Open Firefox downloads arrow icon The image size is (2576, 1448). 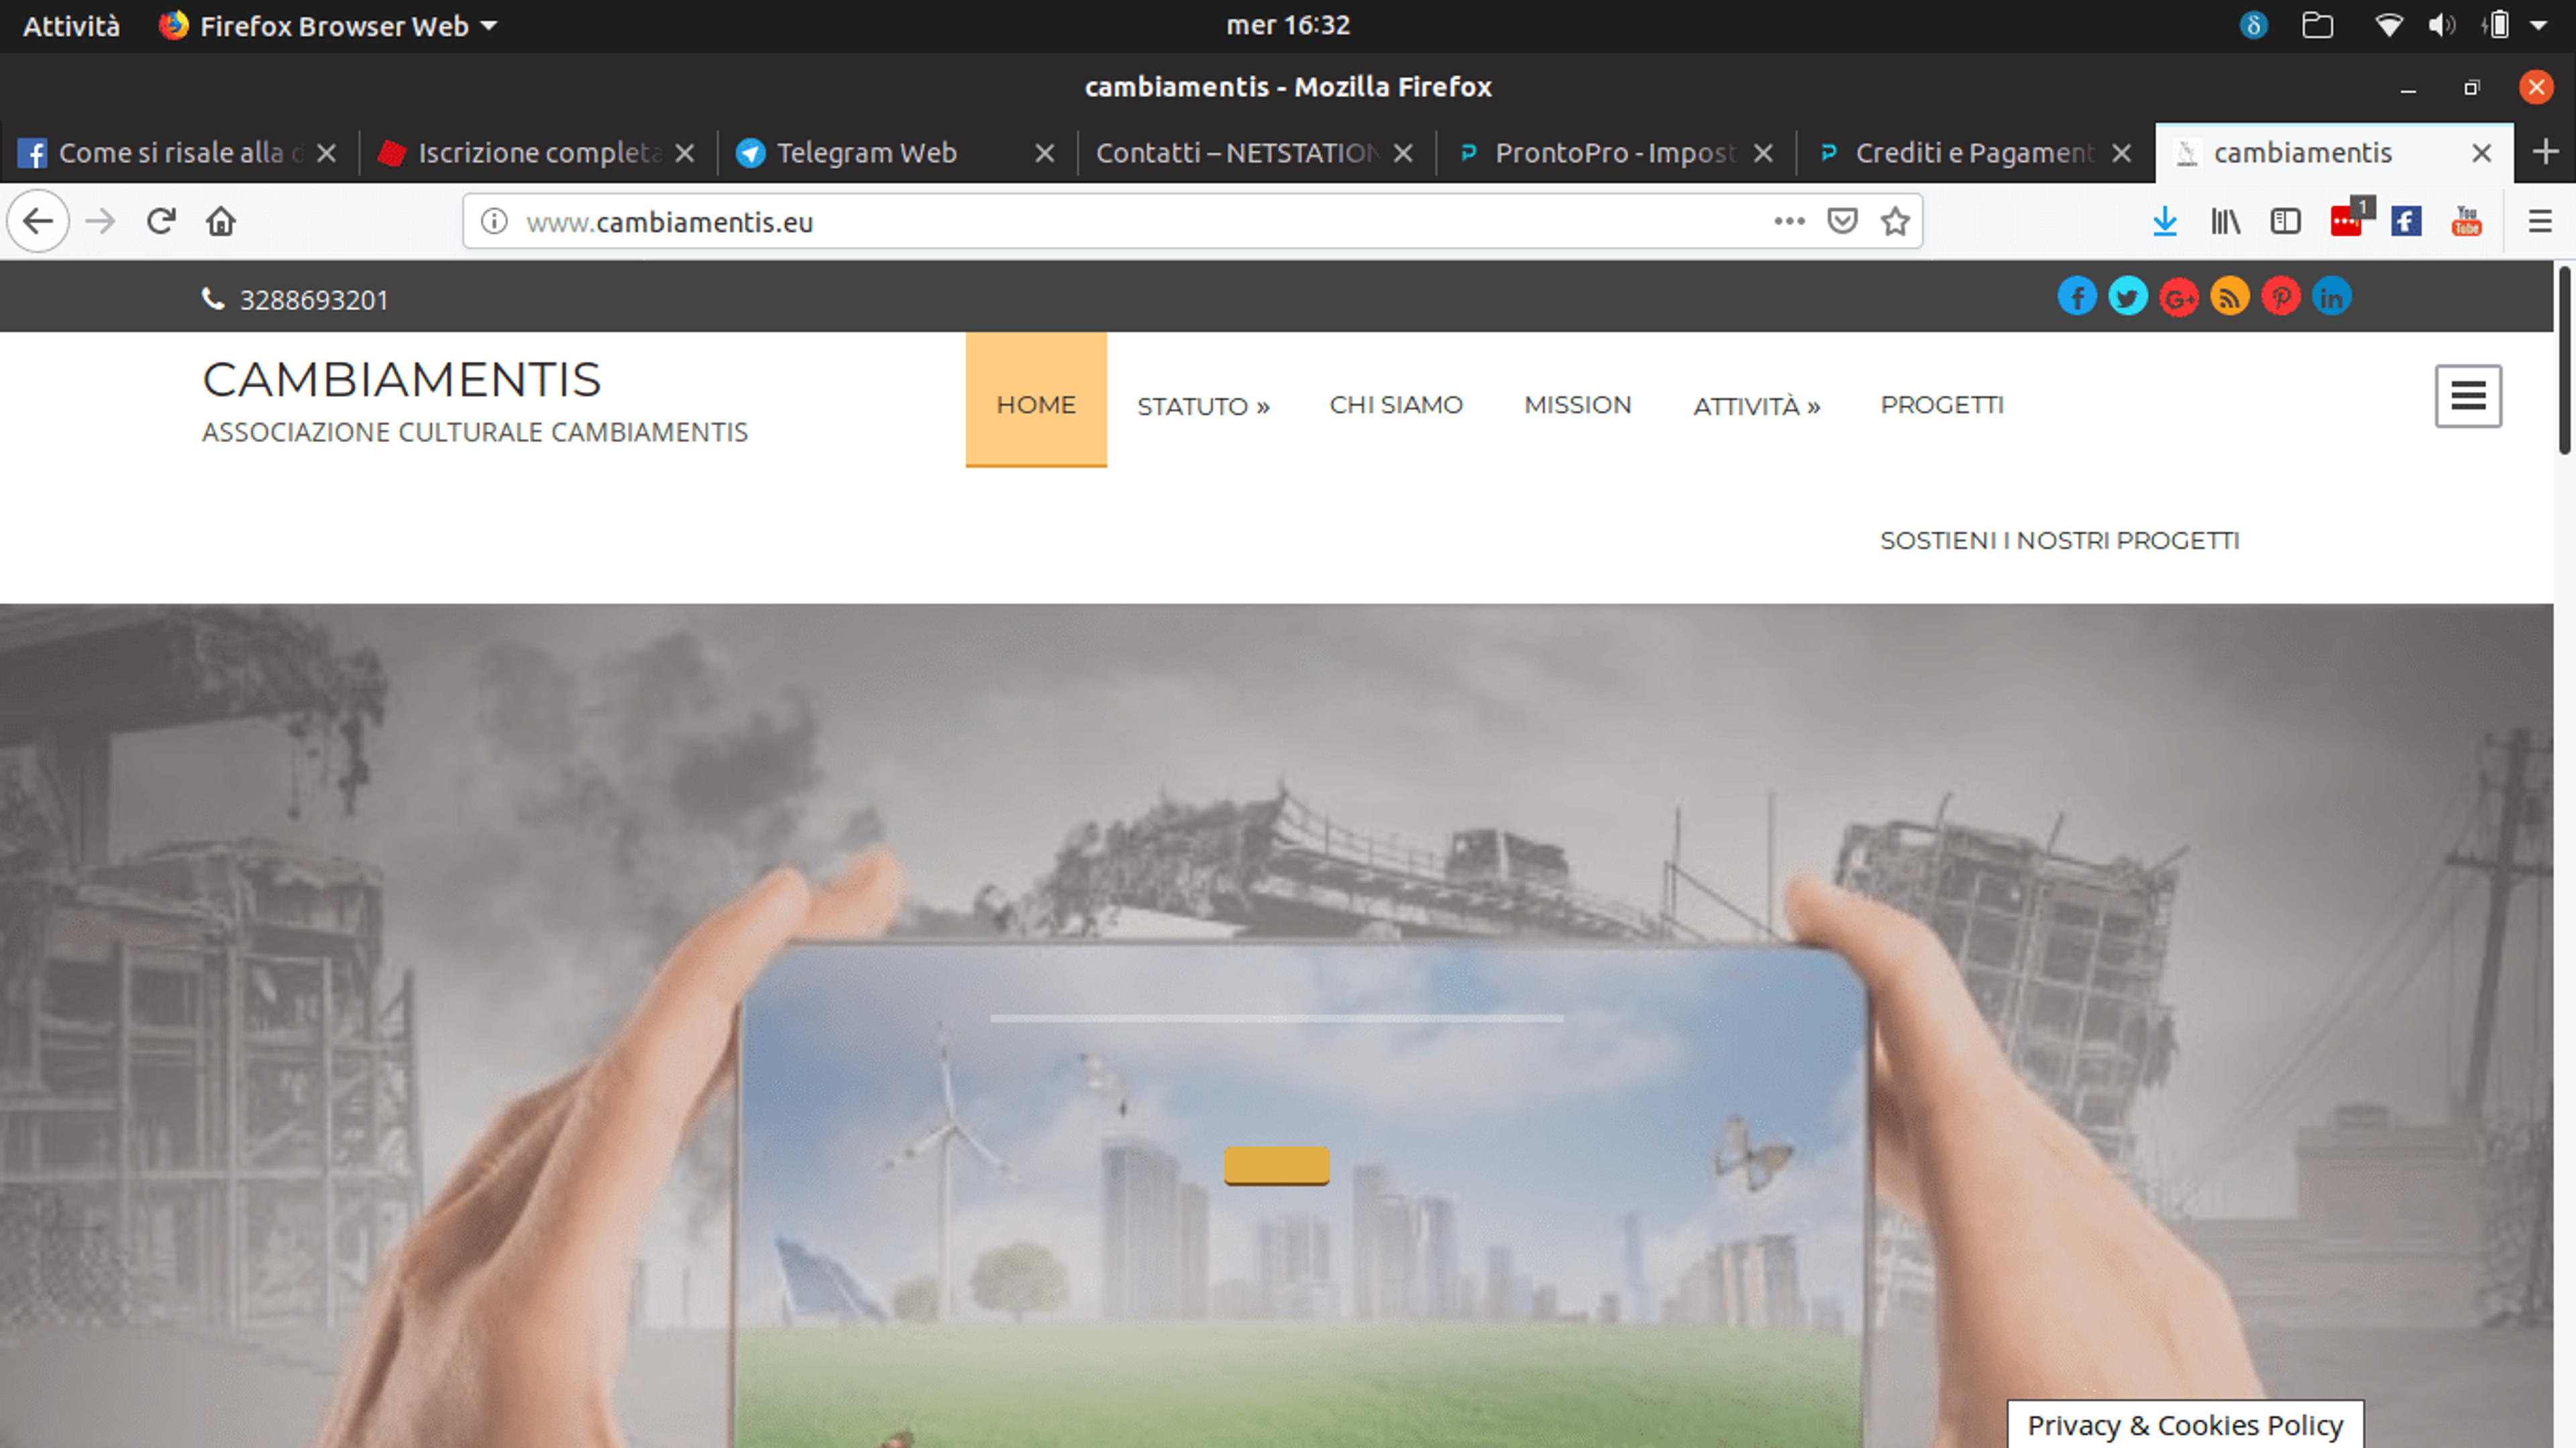coord(2164,221)
